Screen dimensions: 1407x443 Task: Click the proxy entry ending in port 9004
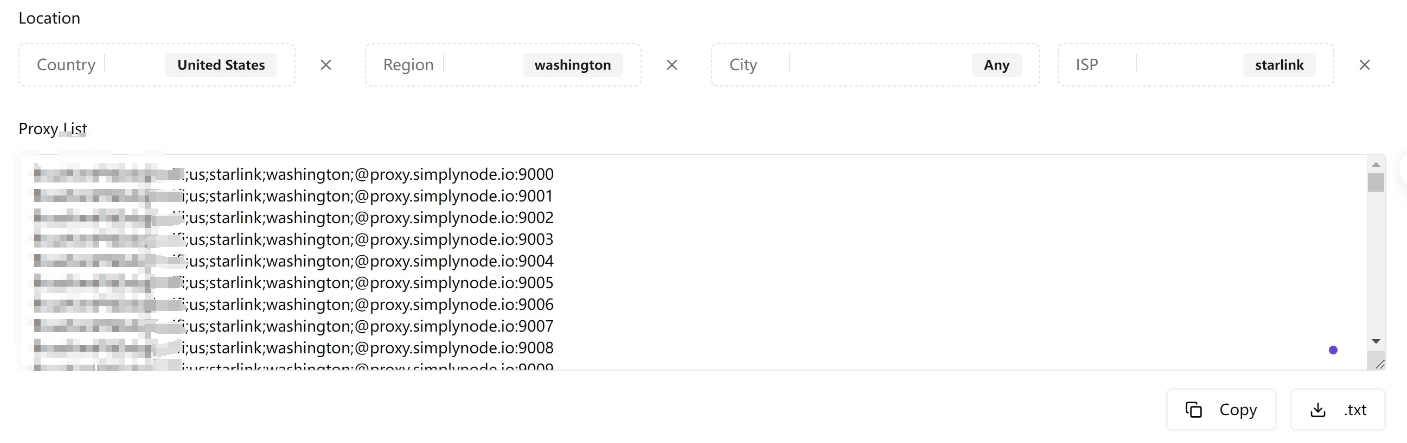pyautogui.click(x=293, y=261)
